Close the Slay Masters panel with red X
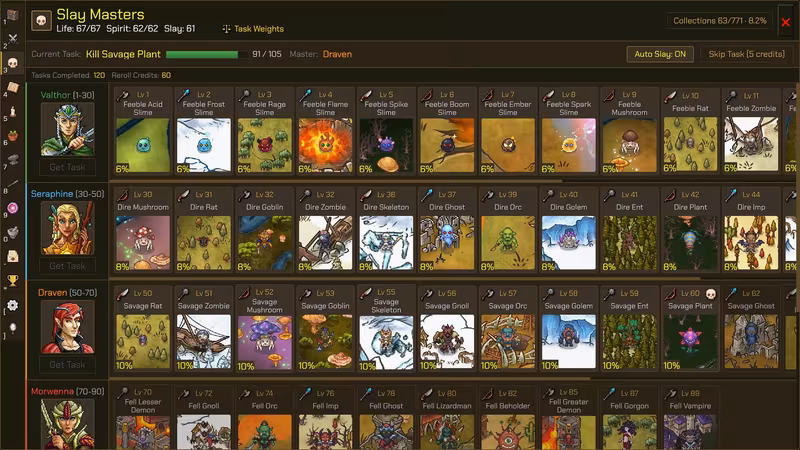This screenshot has height=450, width=800. (786, 22)
